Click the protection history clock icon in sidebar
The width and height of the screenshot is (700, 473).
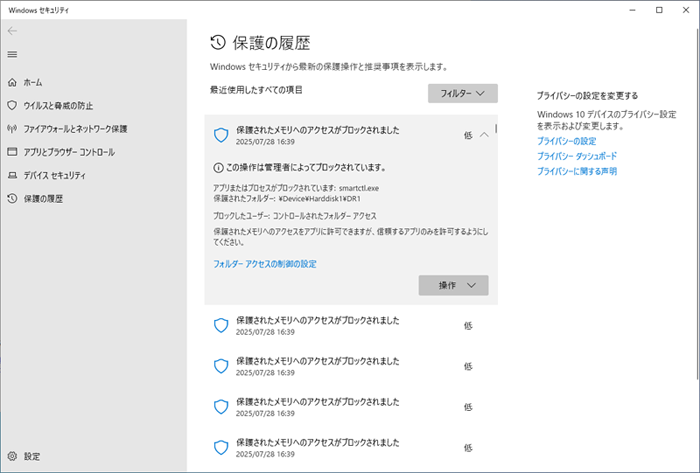12,199
